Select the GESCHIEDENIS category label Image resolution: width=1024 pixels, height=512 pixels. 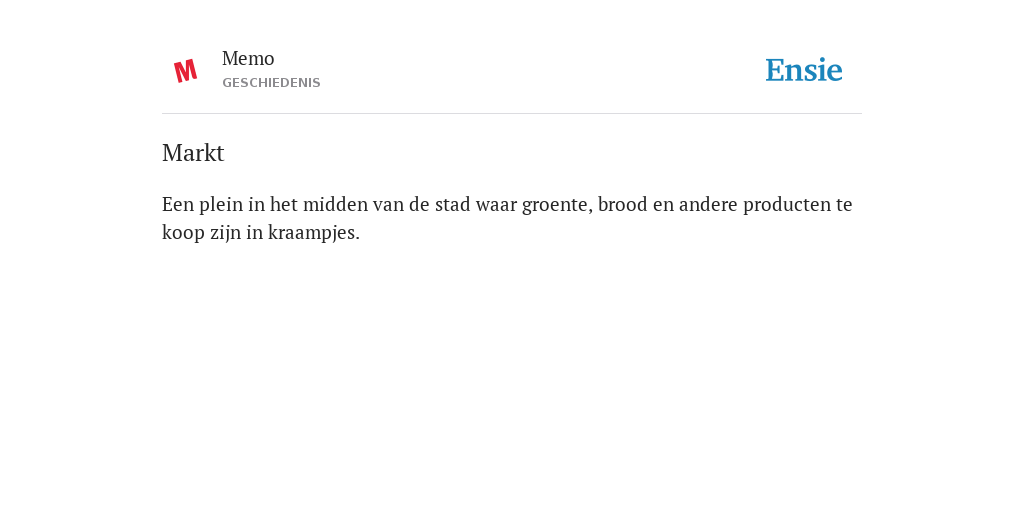point(271,83)
